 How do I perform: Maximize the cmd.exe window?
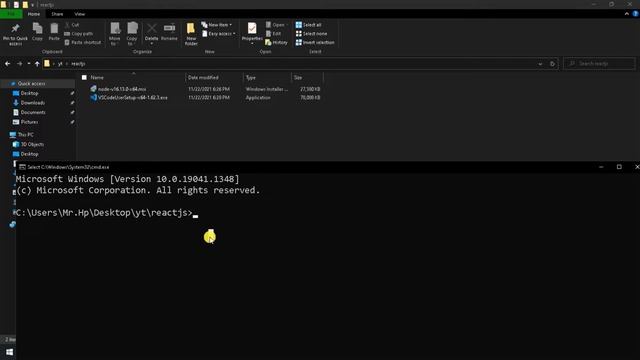[619, 167]
